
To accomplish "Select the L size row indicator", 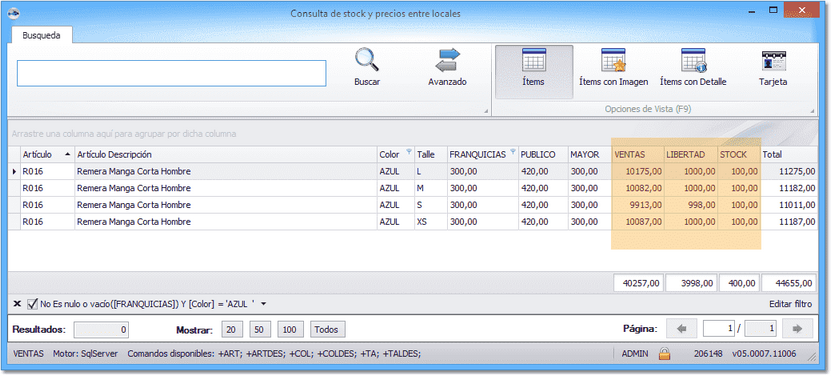I will pos(14,171).
